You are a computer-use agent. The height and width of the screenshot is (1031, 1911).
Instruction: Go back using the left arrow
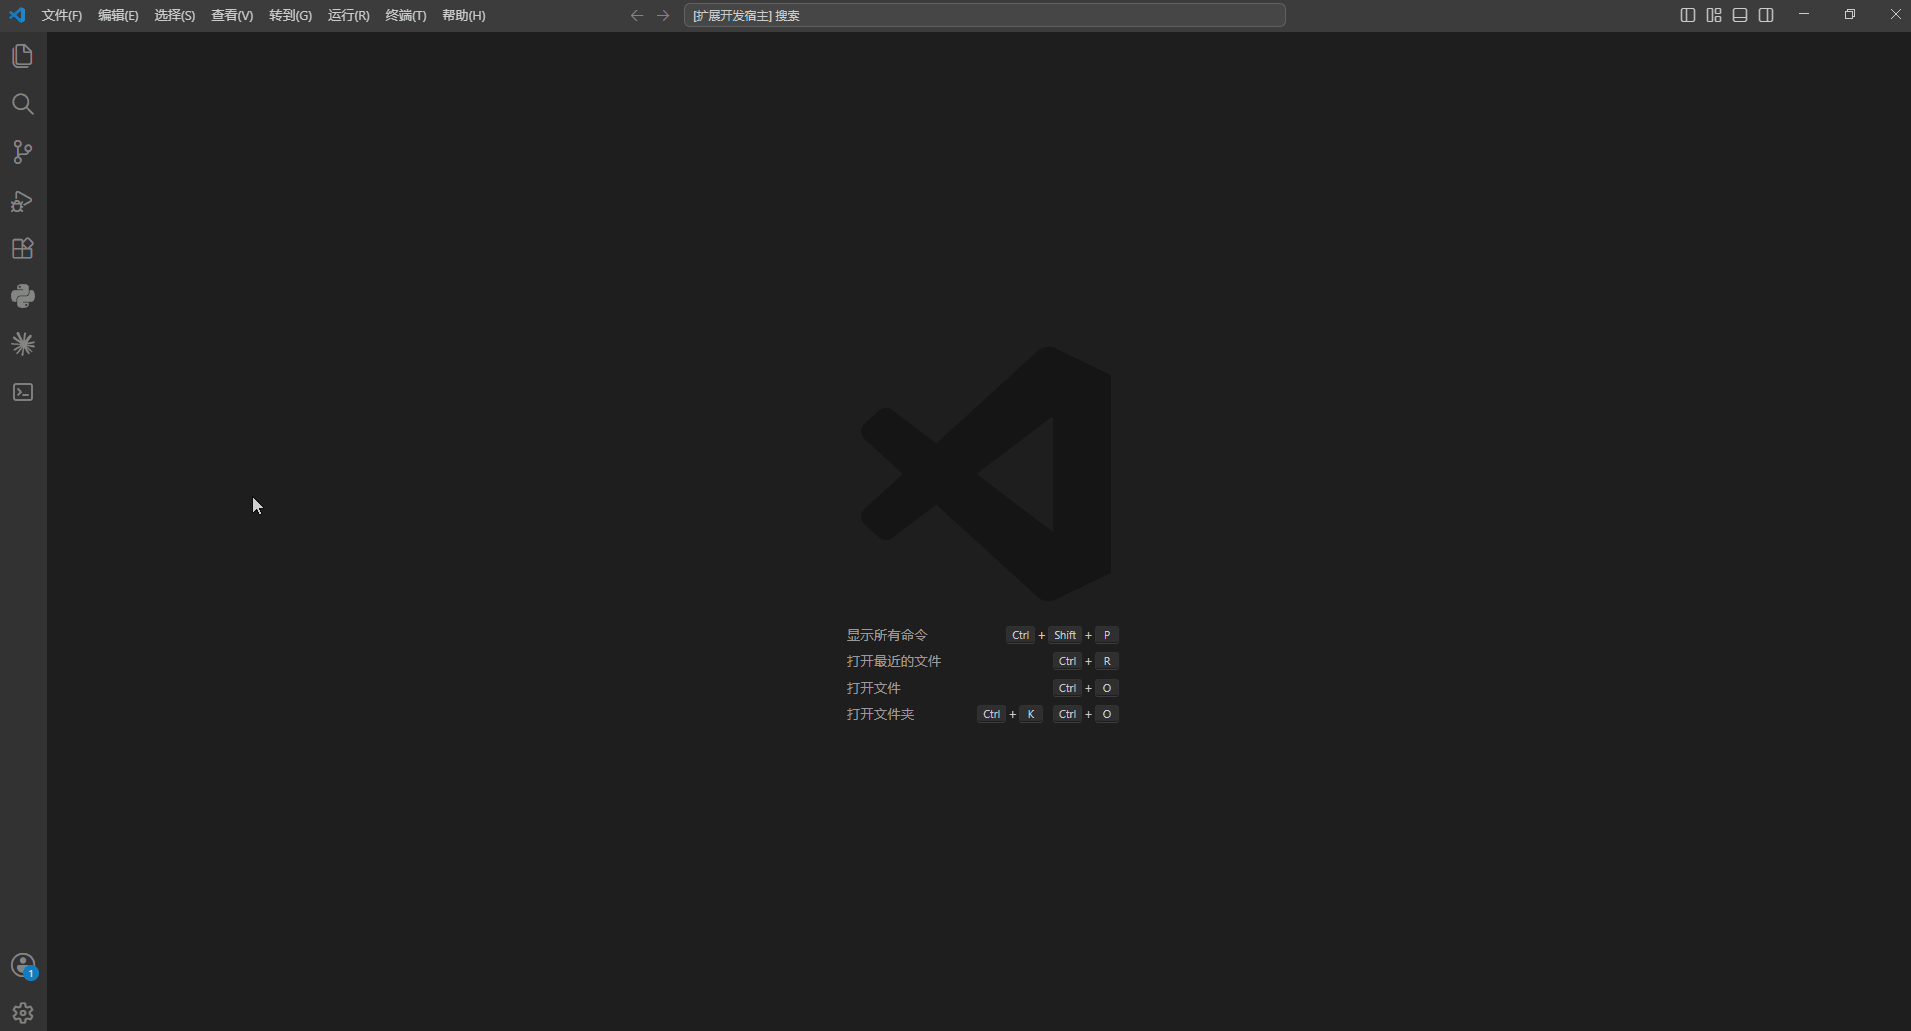coord(637,15)
